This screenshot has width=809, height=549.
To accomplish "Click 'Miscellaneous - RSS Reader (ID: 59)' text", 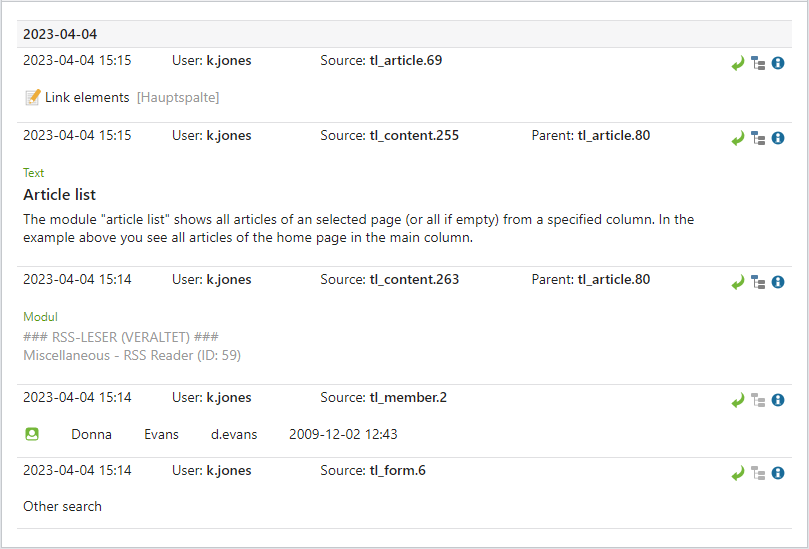I will pos(132,356).
